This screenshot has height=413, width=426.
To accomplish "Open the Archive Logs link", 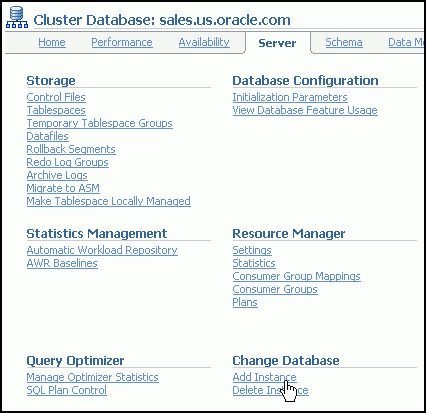I will [57, 175].
